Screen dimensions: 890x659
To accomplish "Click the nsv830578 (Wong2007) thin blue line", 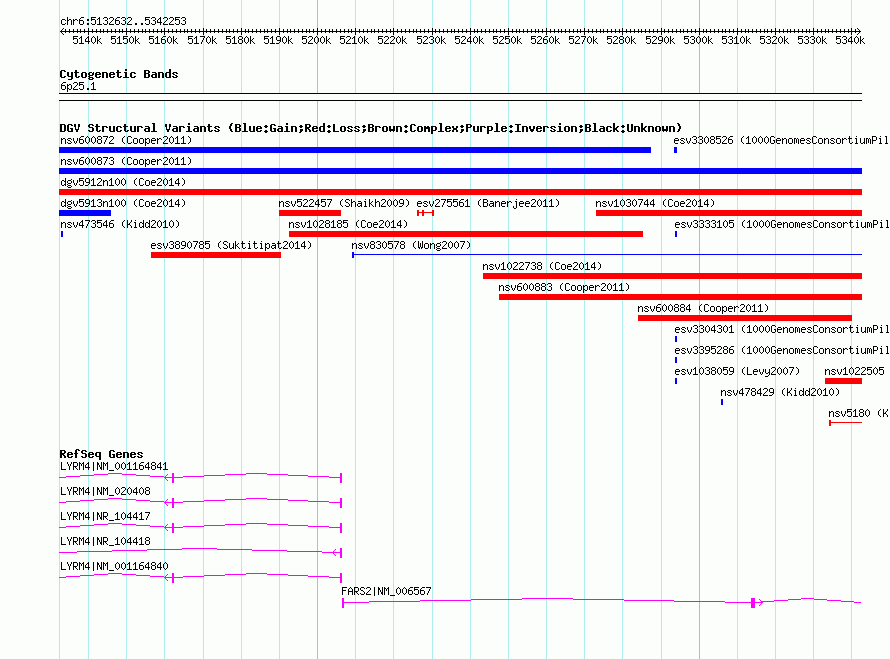I will click(607, 255).
